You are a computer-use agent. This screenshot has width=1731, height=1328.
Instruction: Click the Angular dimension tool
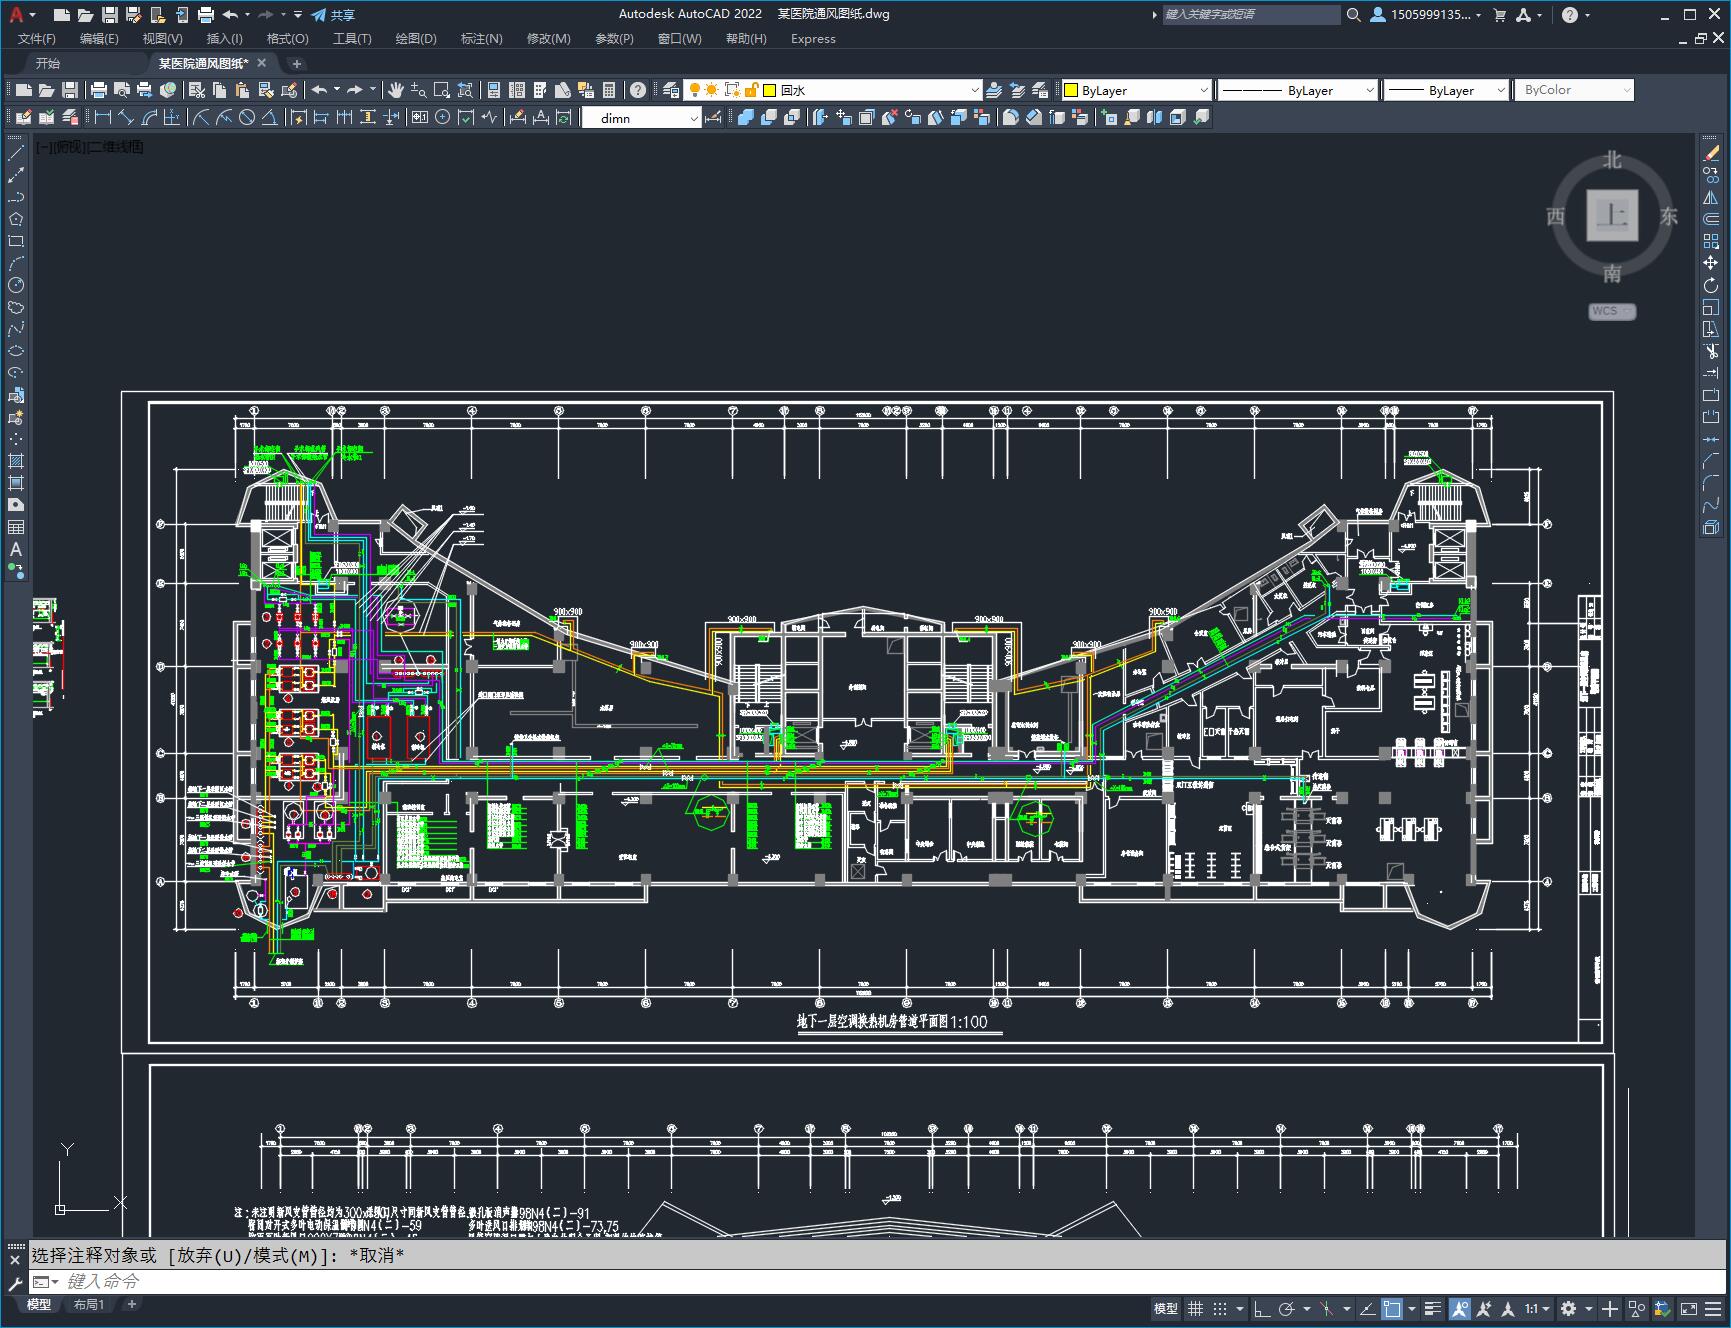269,117
